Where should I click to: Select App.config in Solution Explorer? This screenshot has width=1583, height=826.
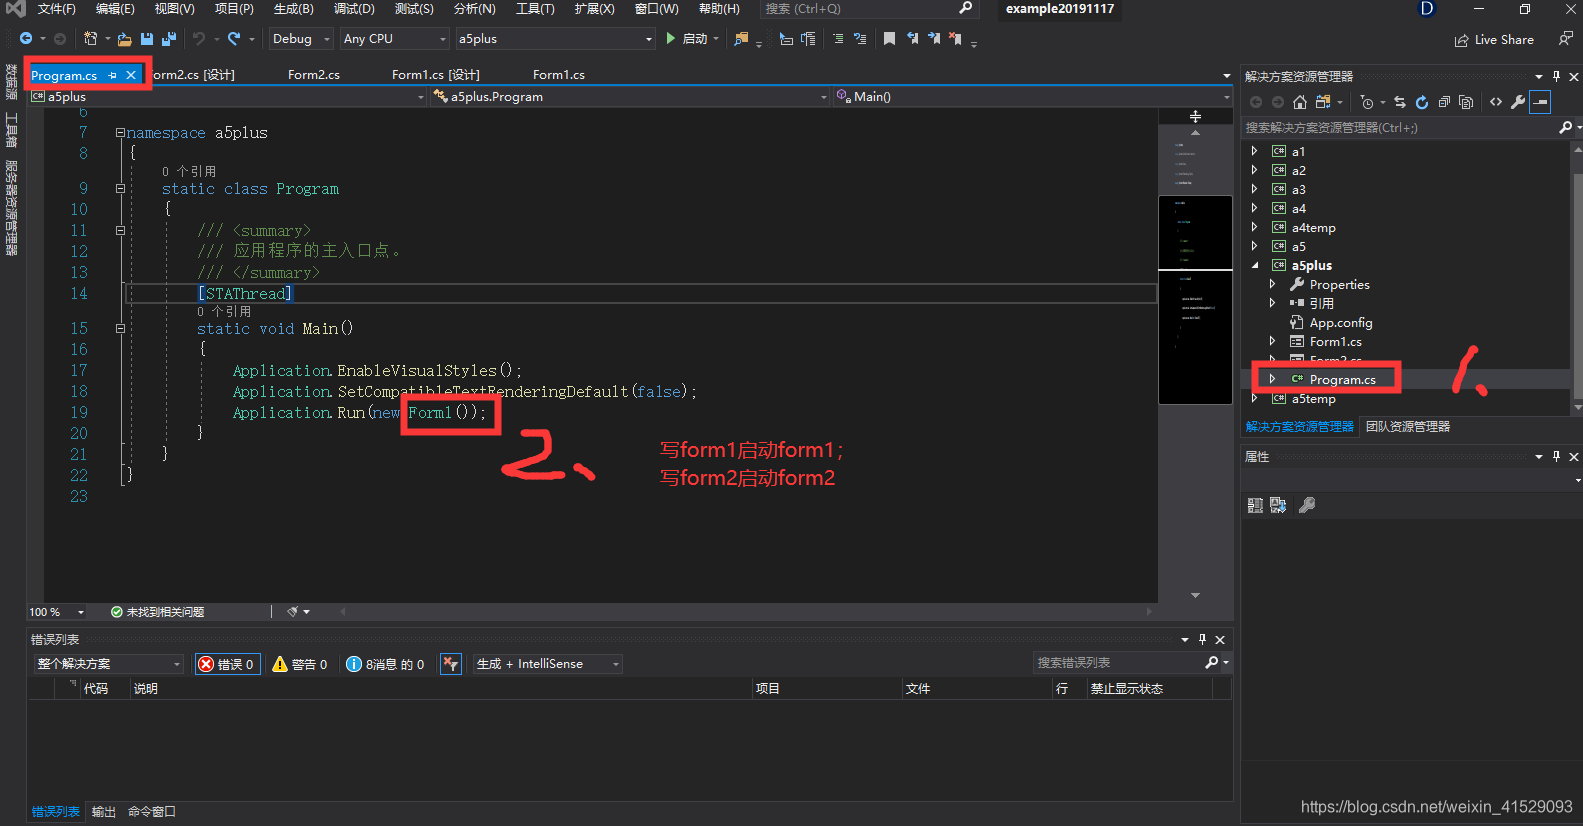1341,323
